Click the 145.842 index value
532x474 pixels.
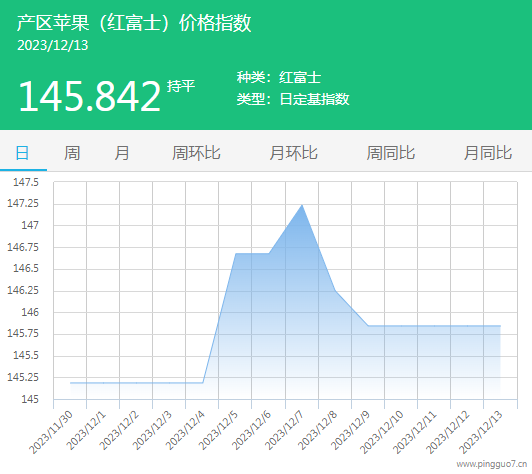tap(90, 96)
